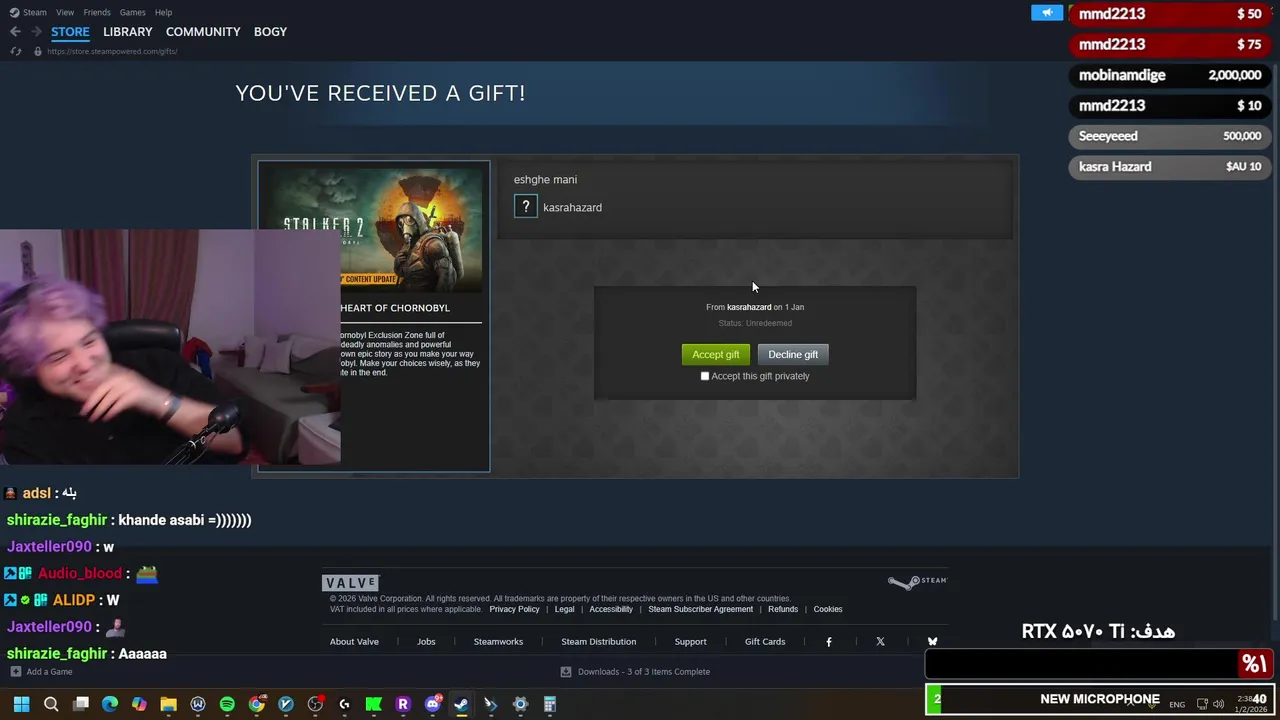Open the Help menu
The image size is (1280, 720).
tap(163, 12)
